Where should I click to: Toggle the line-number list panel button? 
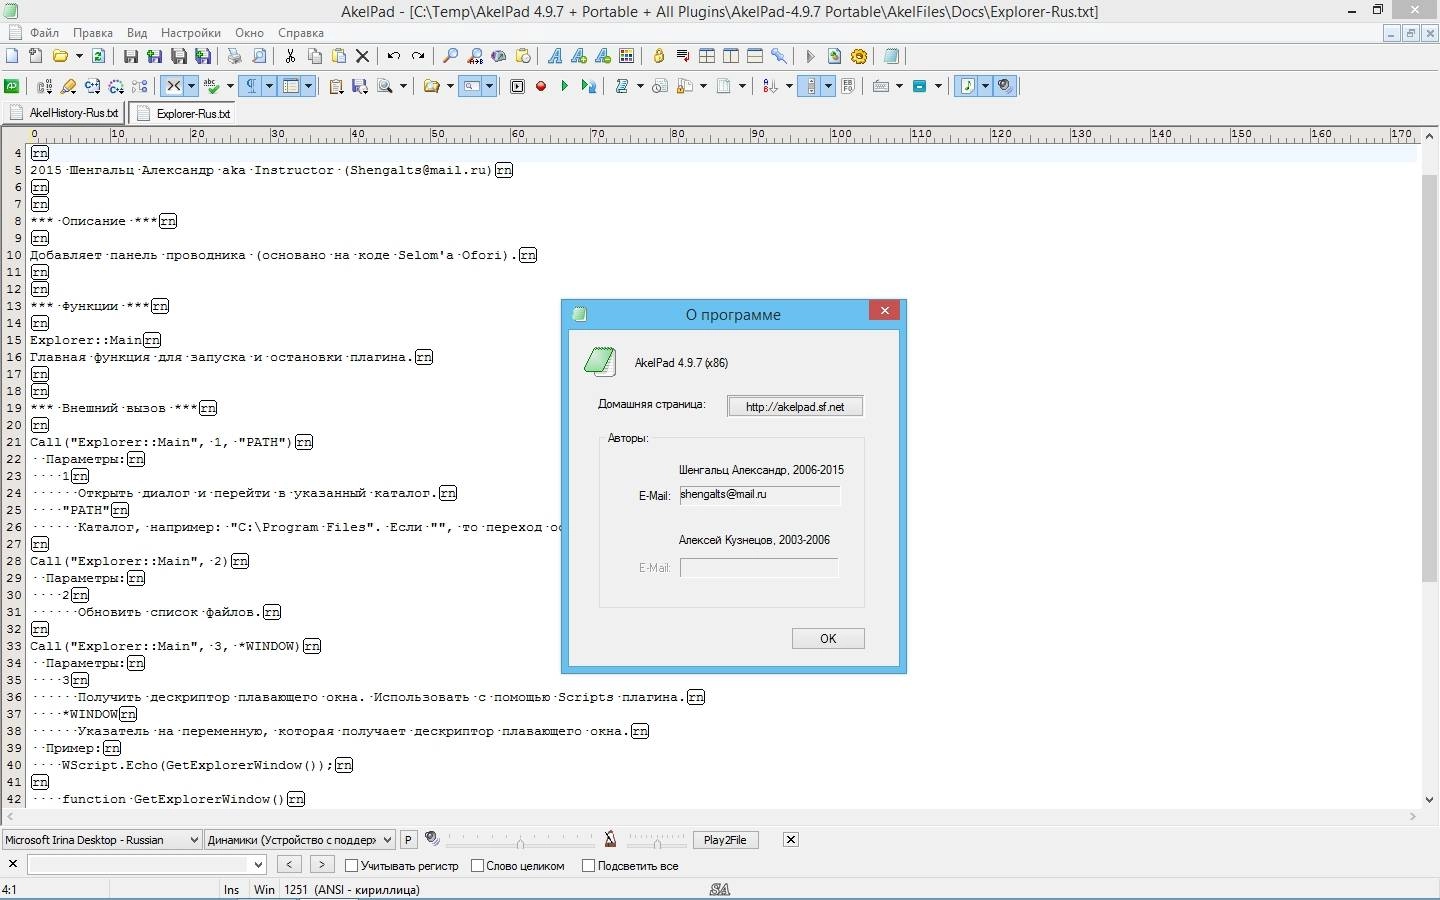pos(290,86)
